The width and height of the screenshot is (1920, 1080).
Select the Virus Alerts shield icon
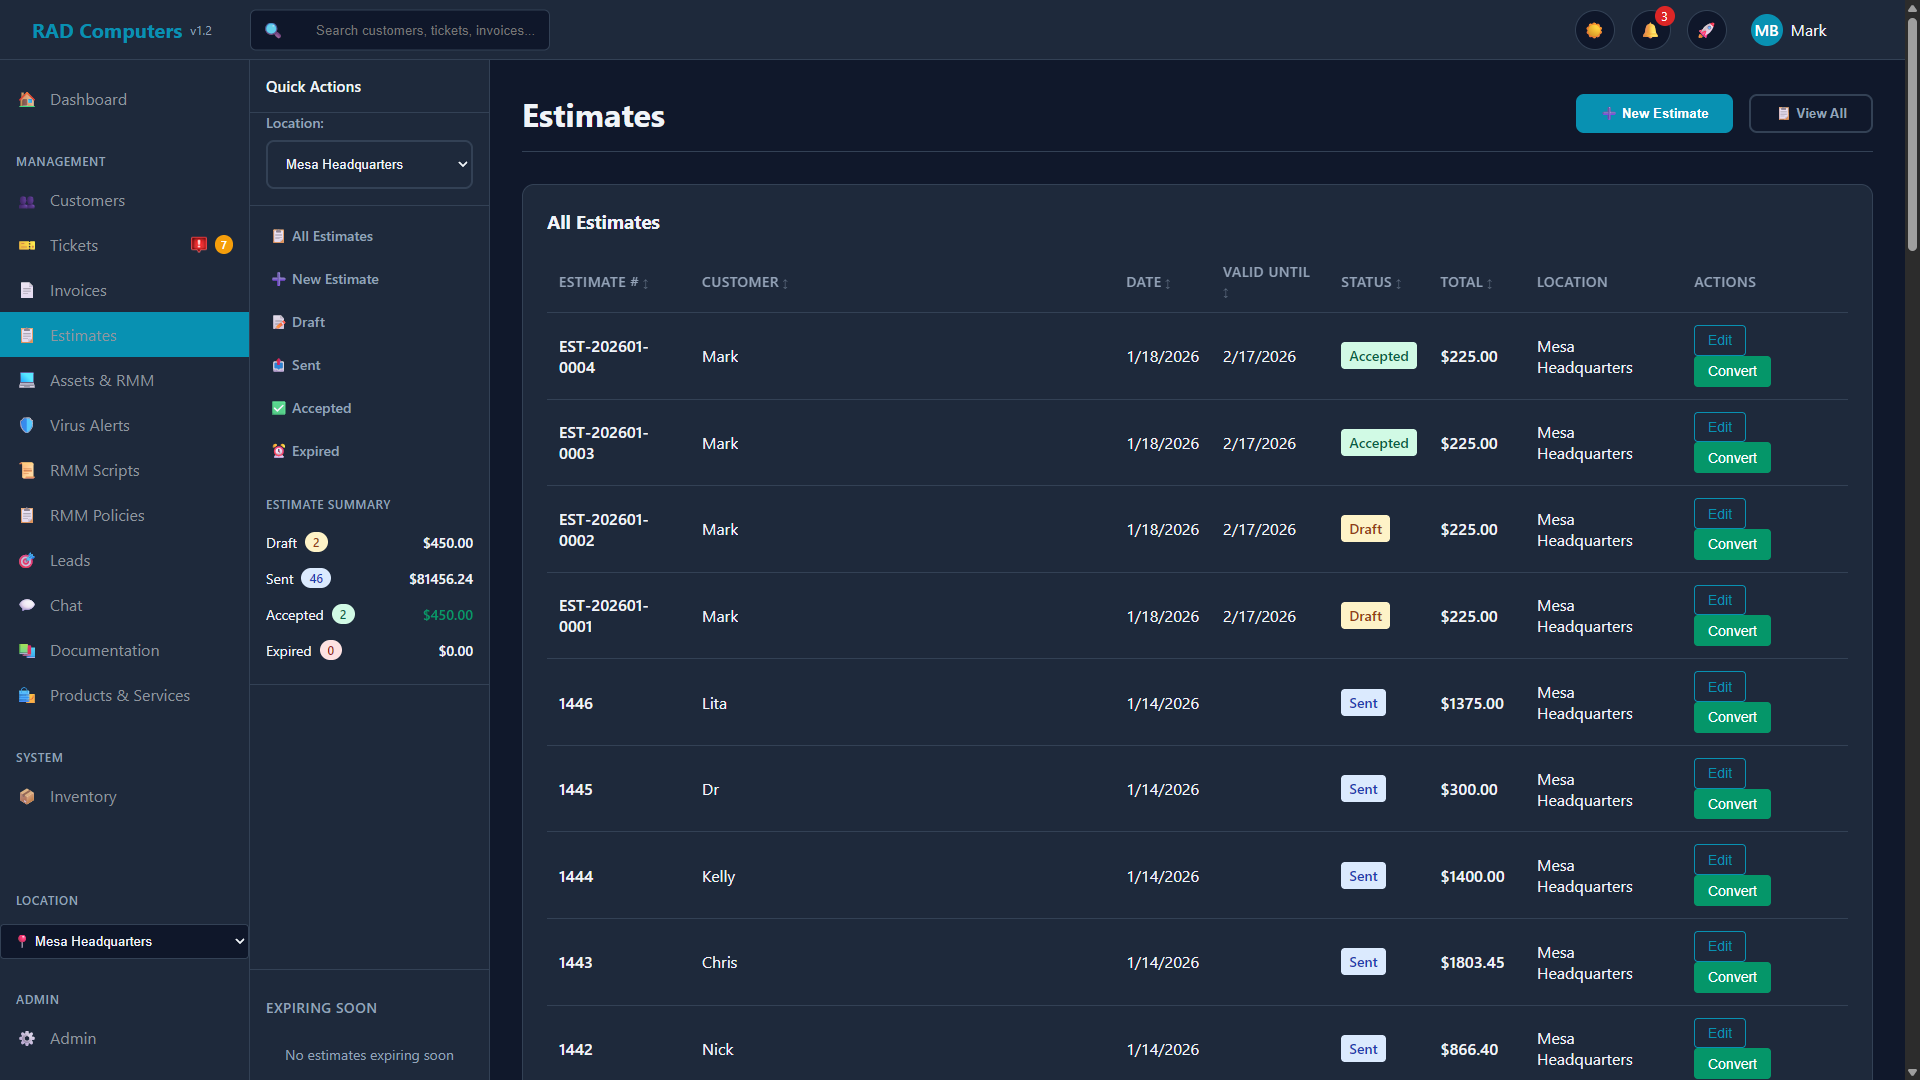pos(27,425)
